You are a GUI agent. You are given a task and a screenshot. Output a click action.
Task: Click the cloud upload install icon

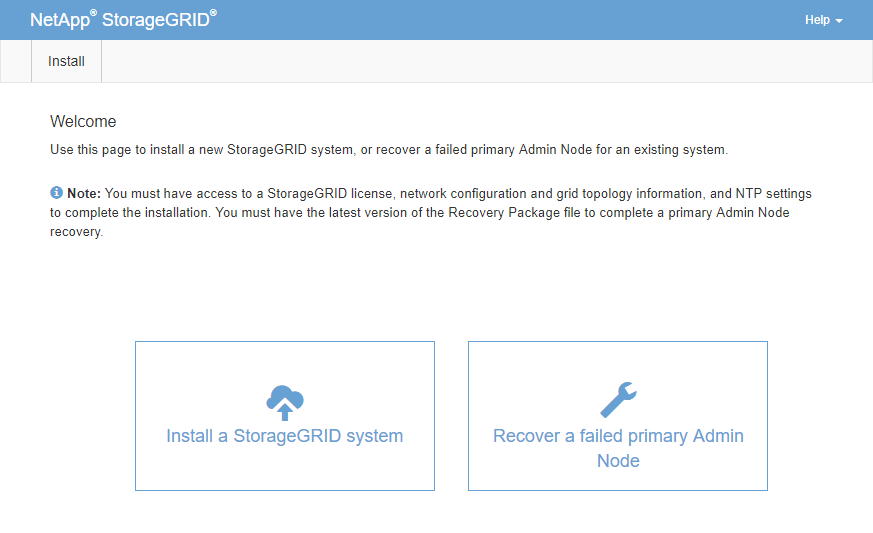click(x=285, y=403)
